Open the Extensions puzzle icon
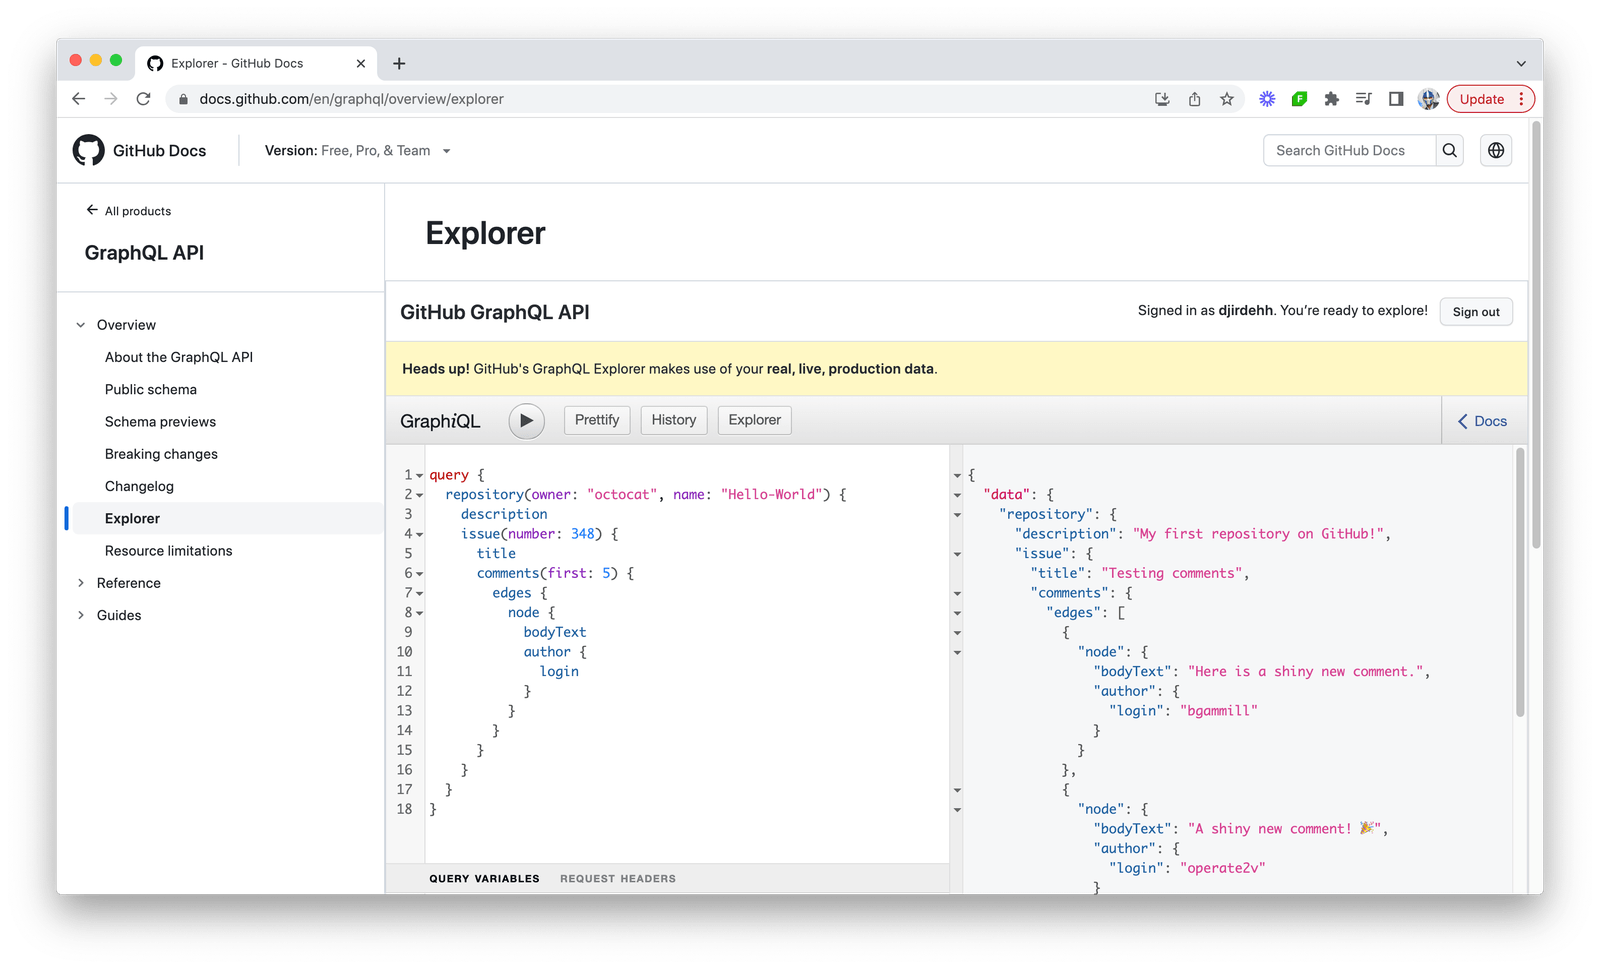This screenshot has height=969, width=1600. click(x=1331, y=99)
